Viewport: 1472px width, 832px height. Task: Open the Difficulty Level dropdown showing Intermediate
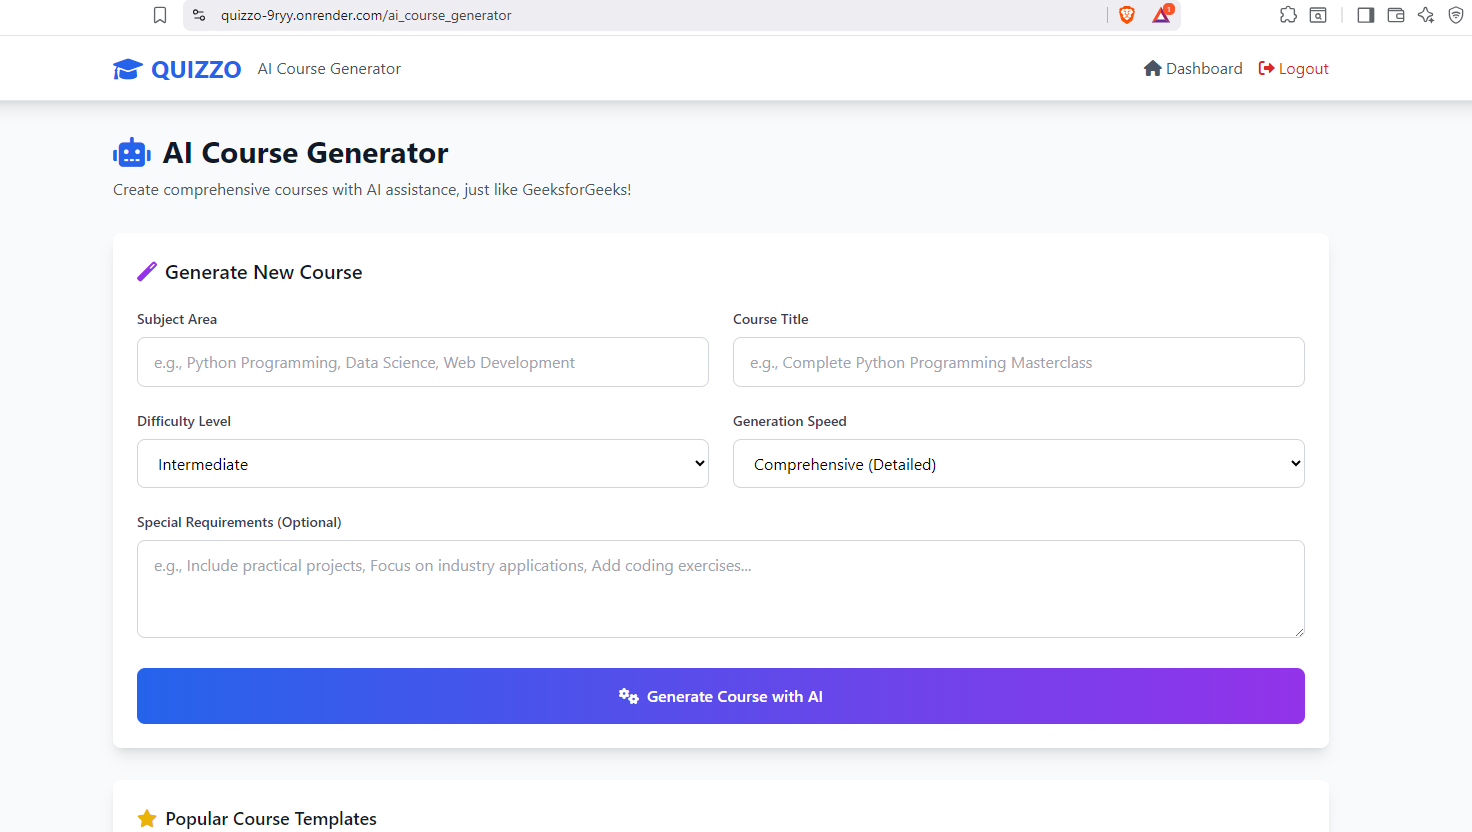click(423, 464)
